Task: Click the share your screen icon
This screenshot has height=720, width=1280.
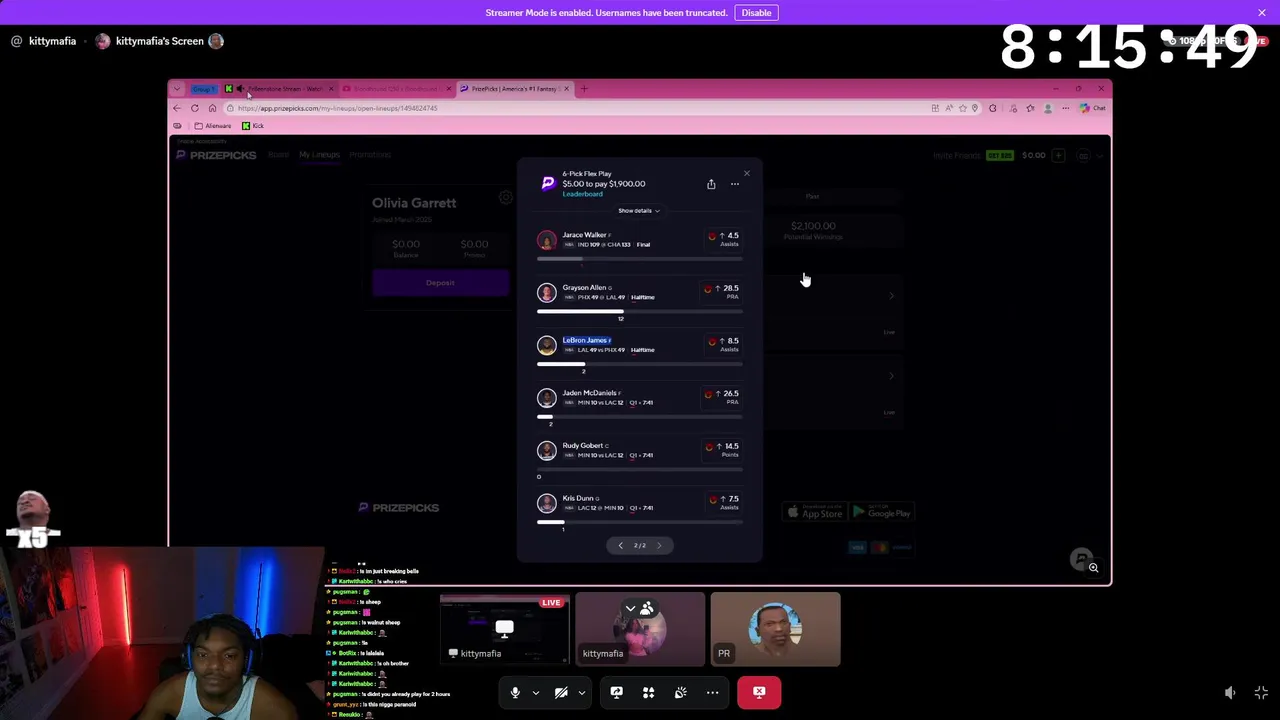Action: (x=616, y=692)
